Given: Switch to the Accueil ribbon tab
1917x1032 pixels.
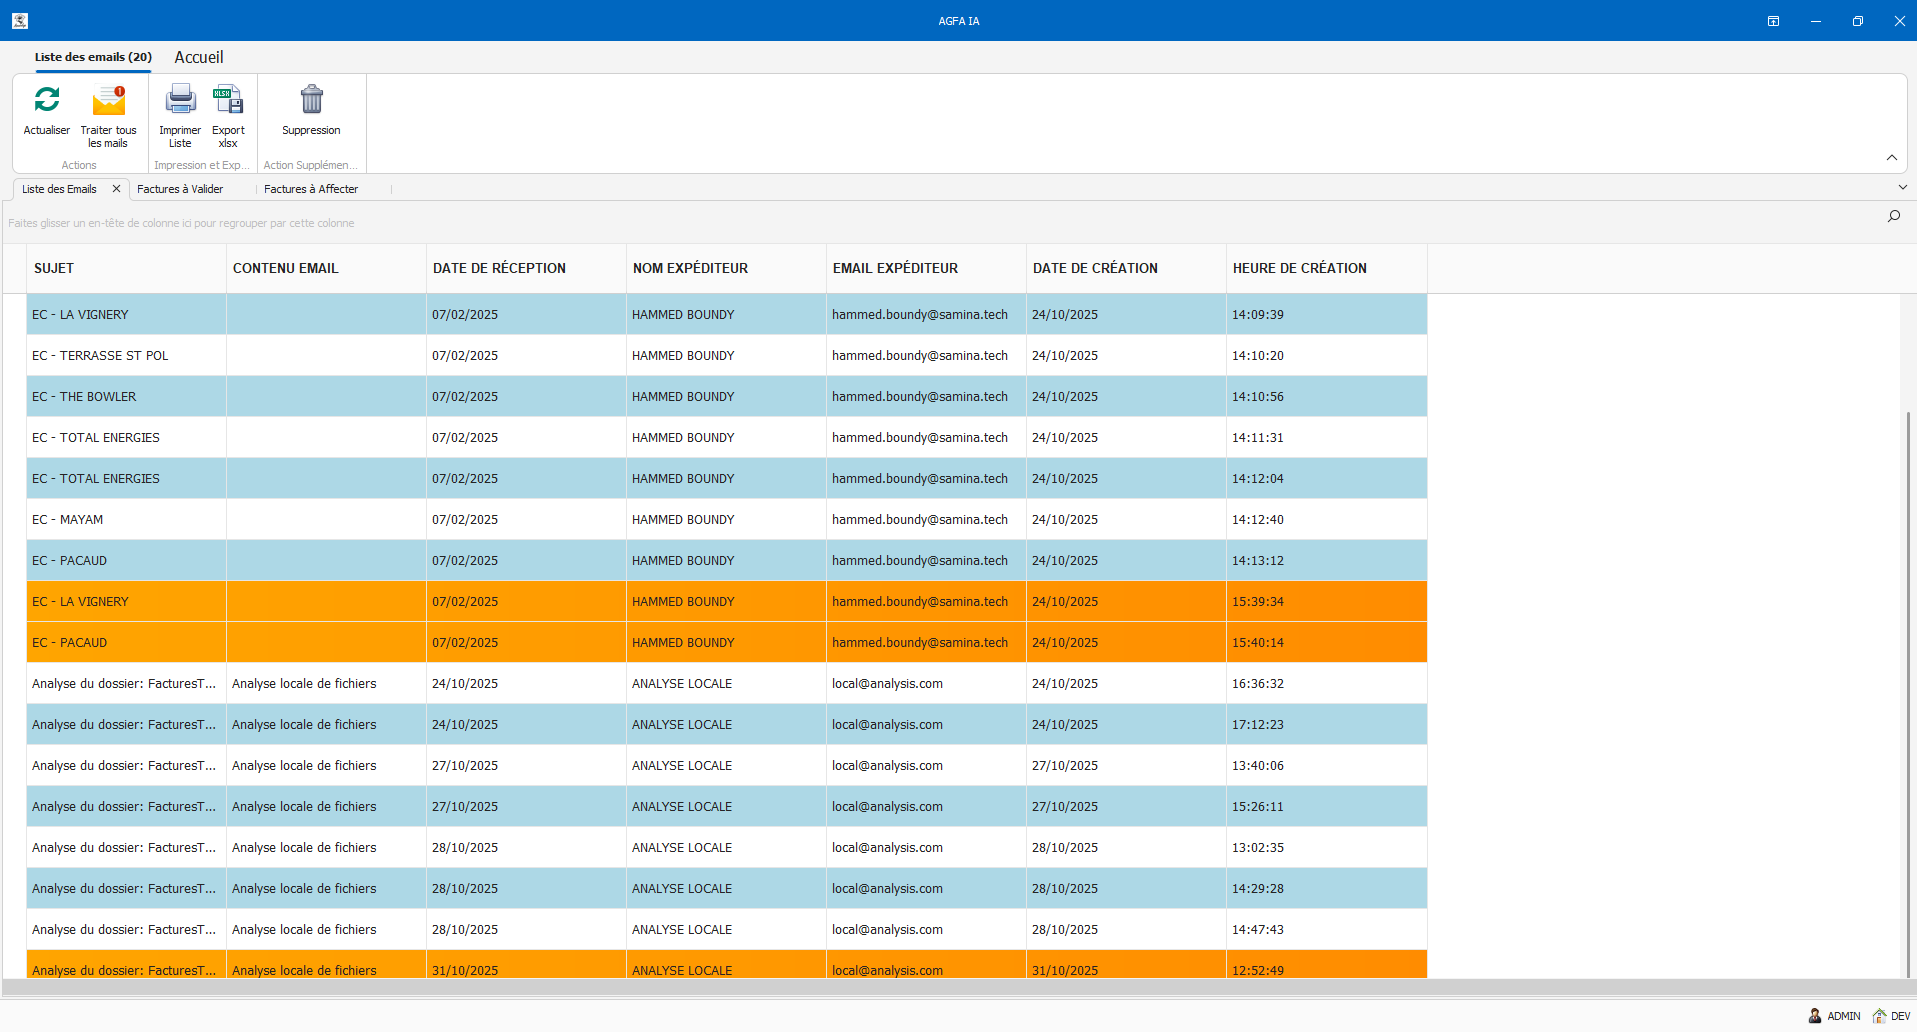Looking at the screenshot, I should pyautogui.click(x=199, y=58).
